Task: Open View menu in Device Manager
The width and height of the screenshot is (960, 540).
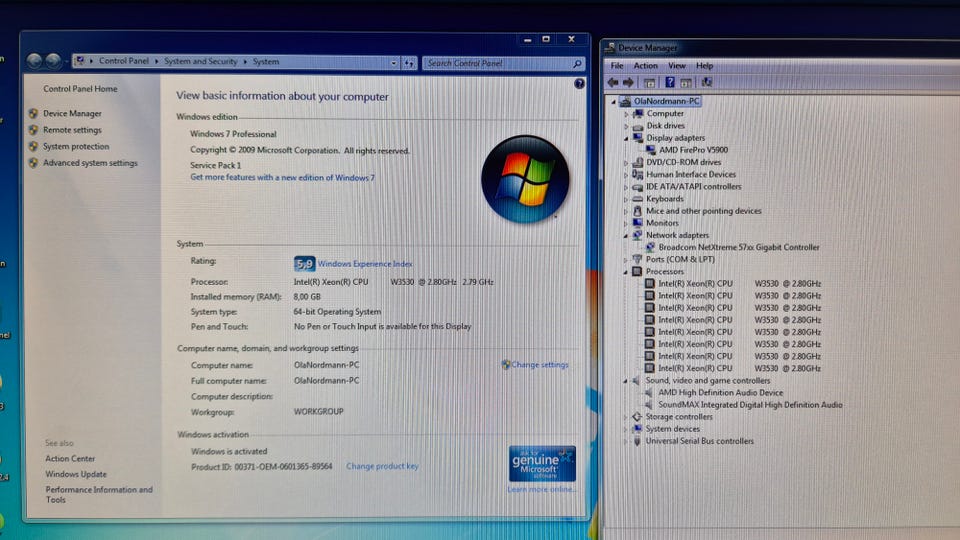Action: tap(677, 66)
